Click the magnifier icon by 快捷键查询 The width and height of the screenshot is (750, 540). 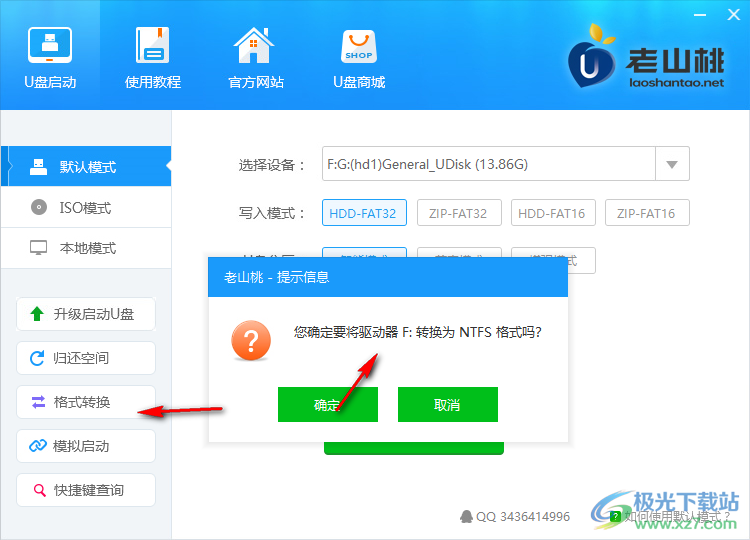39,490
